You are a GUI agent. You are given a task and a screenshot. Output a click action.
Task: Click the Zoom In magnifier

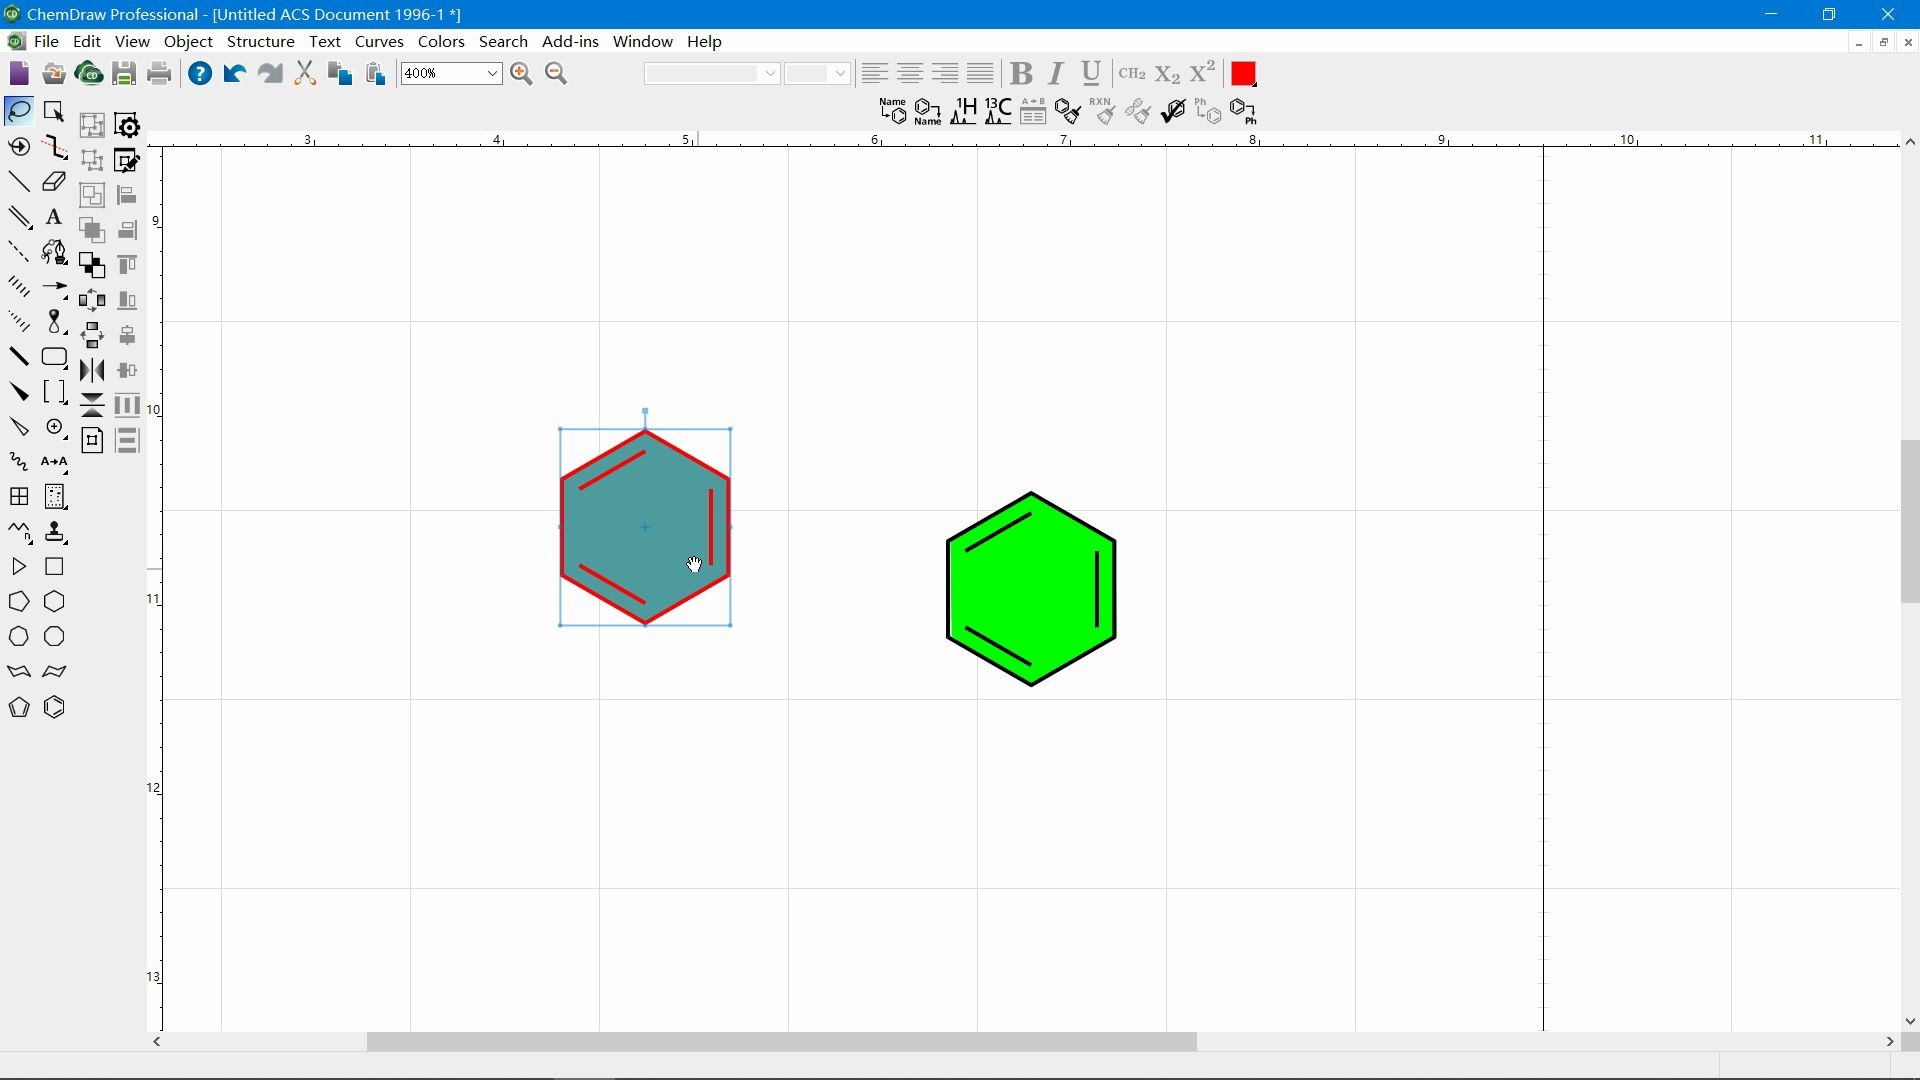point(521,74)
